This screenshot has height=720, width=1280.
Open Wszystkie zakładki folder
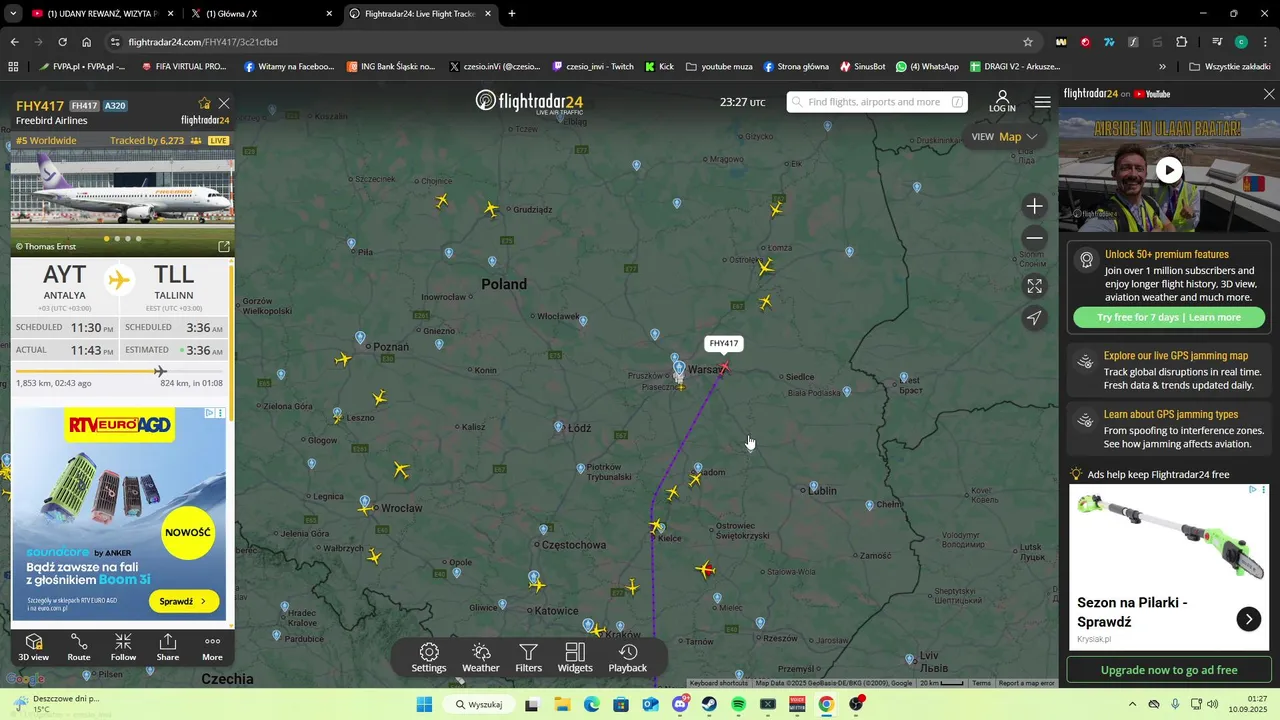point(1229,67)
